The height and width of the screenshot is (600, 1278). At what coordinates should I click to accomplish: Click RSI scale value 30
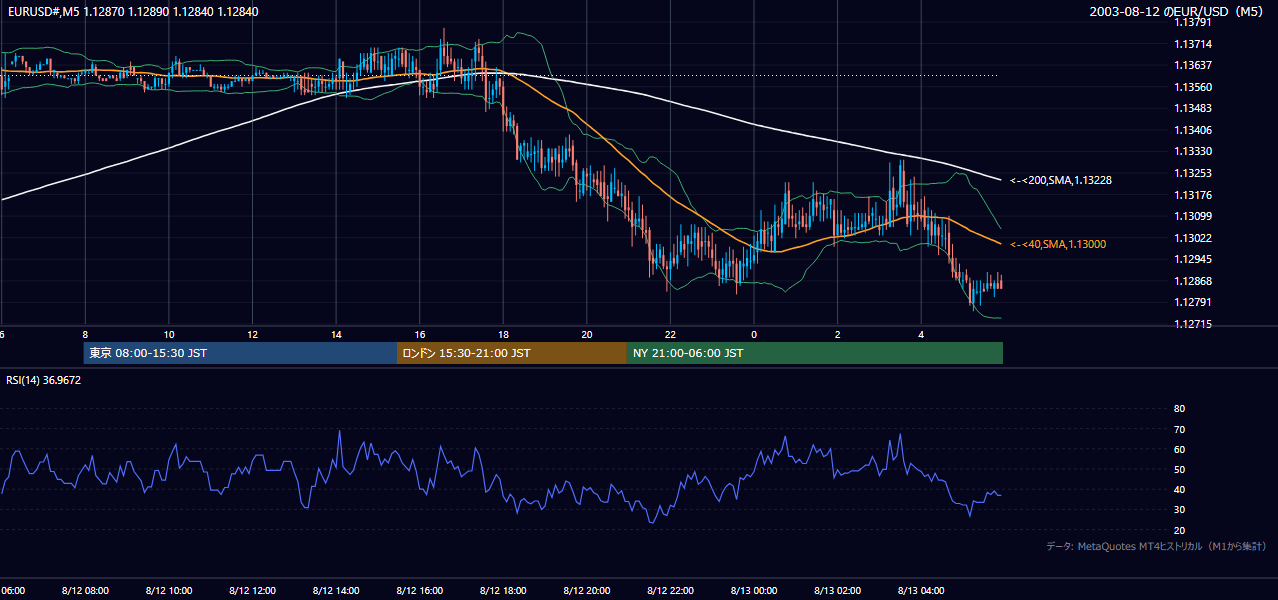point(1179,509)
